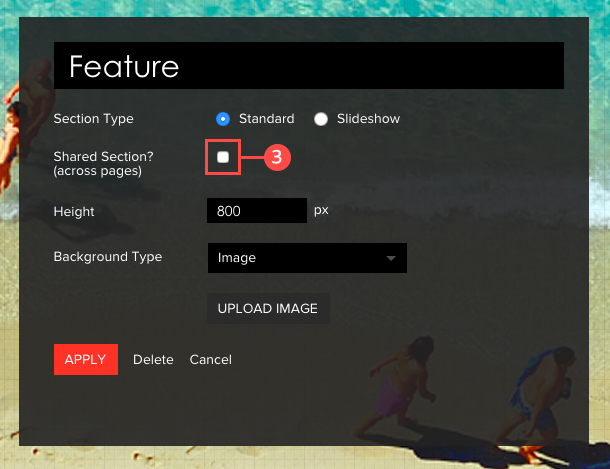
Task: Click the px unit label beside Height
Action: coord(321,211)
